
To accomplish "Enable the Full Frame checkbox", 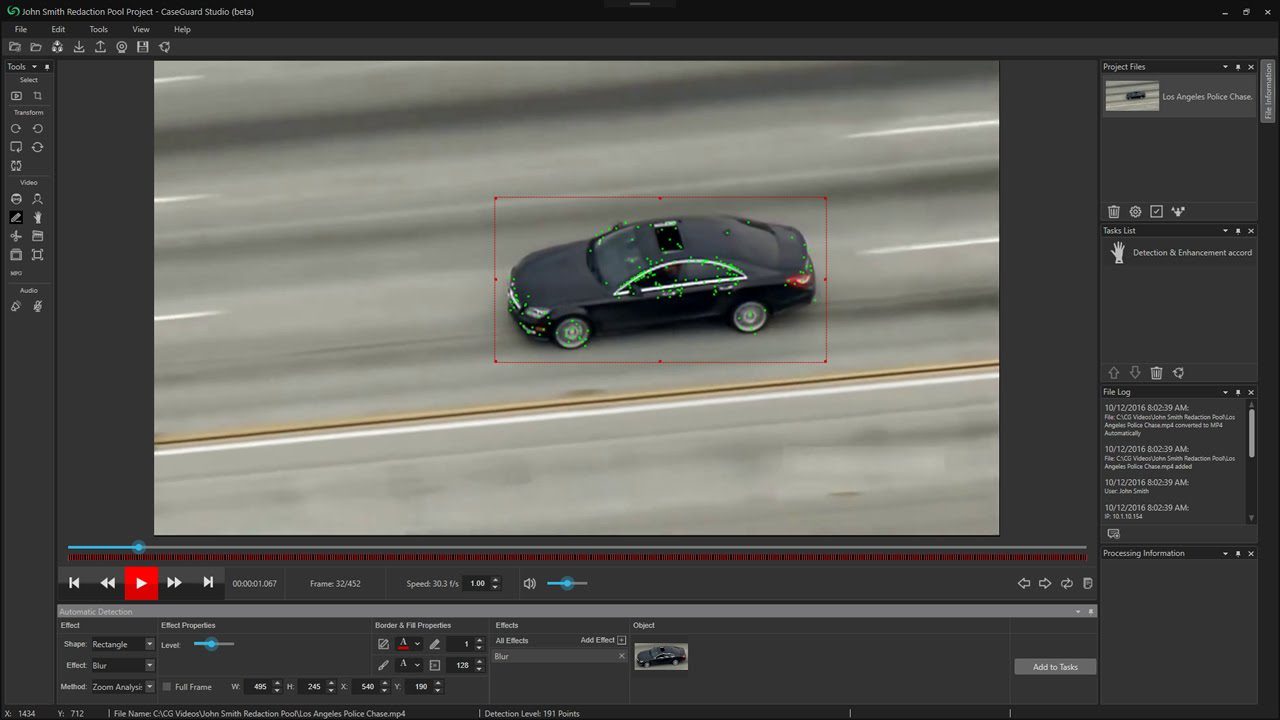I will pyautogui.click(x=166, y=686).
